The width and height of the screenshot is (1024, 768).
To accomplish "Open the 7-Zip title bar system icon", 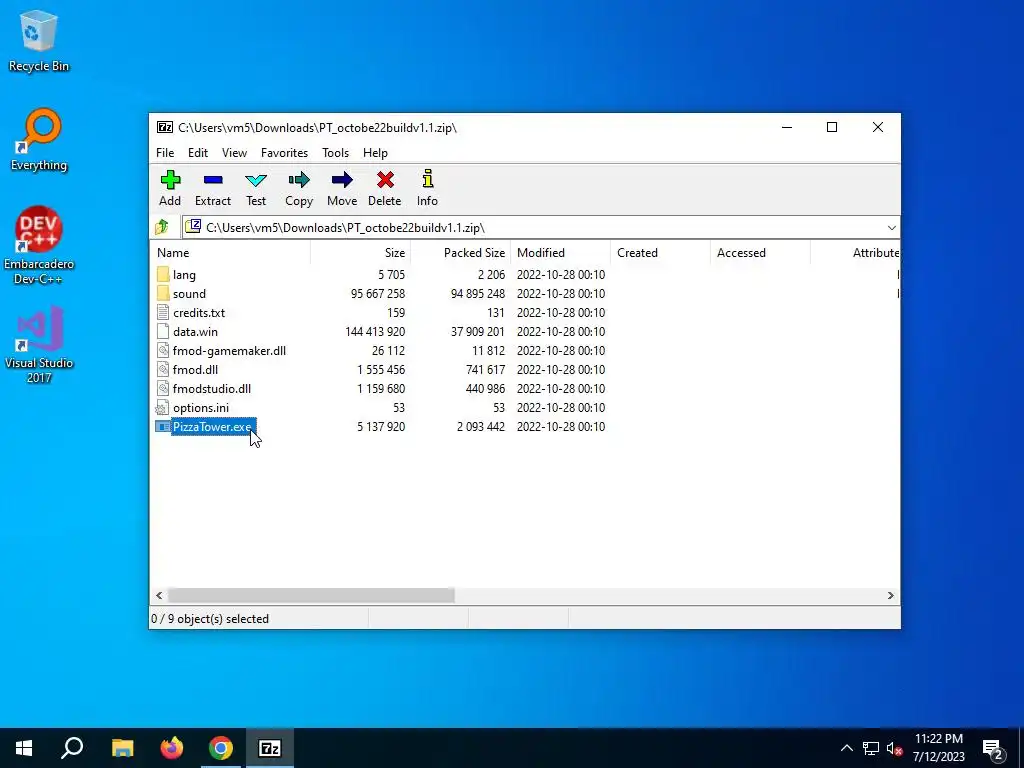I will pyautogui.click(x=165, y=127).
